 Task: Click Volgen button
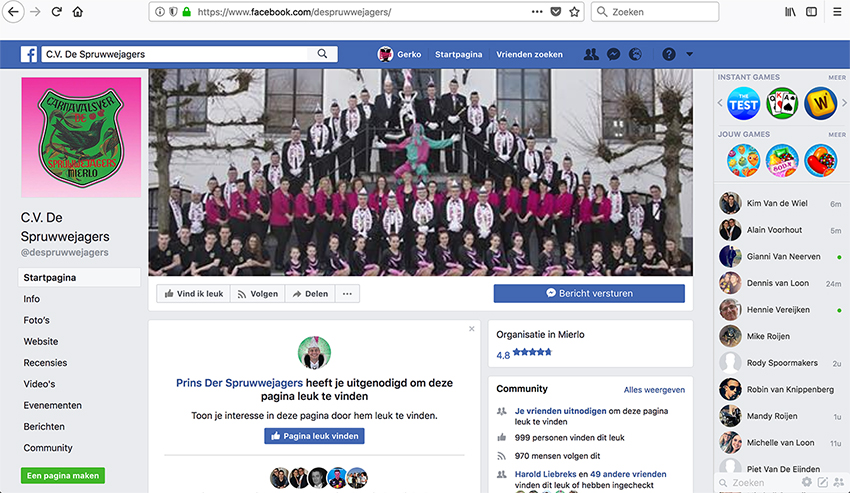point(257,293)
